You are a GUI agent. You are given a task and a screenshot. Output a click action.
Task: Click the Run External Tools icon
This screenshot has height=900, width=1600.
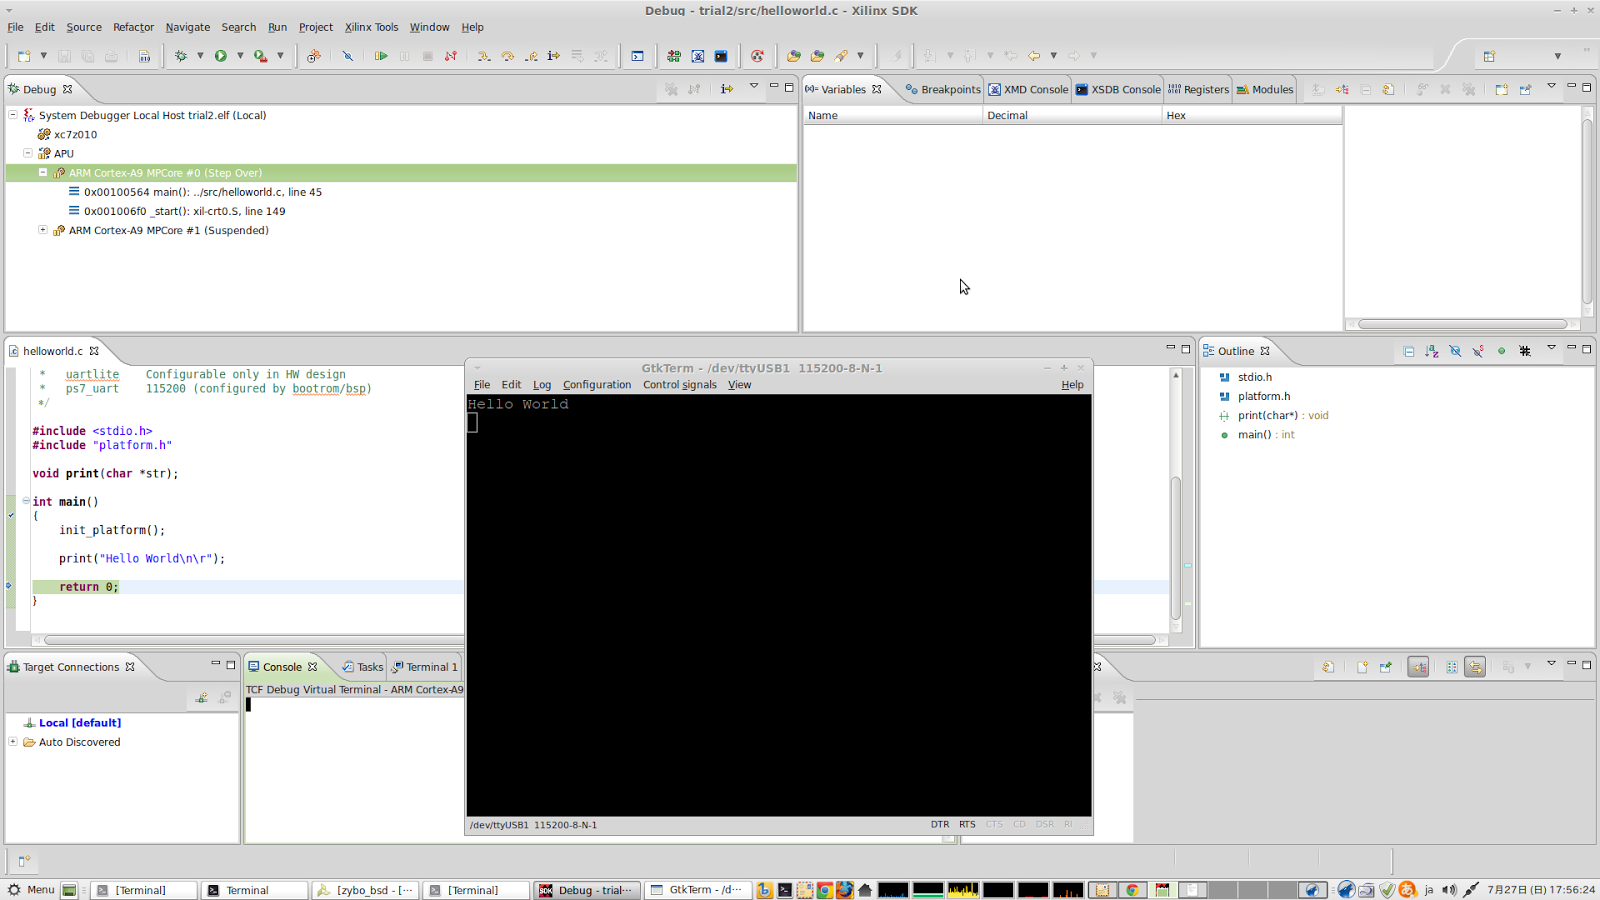(261, 56)
